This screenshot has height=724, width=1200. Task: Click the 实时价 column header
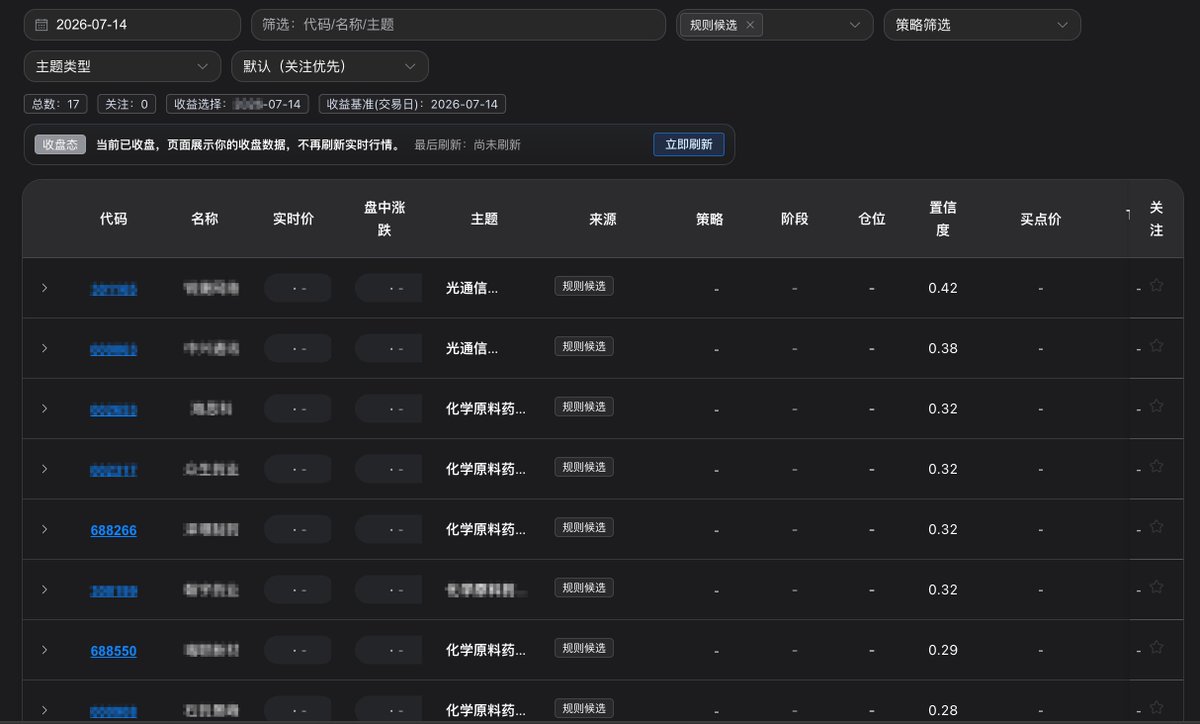click(x=293, y=219)
